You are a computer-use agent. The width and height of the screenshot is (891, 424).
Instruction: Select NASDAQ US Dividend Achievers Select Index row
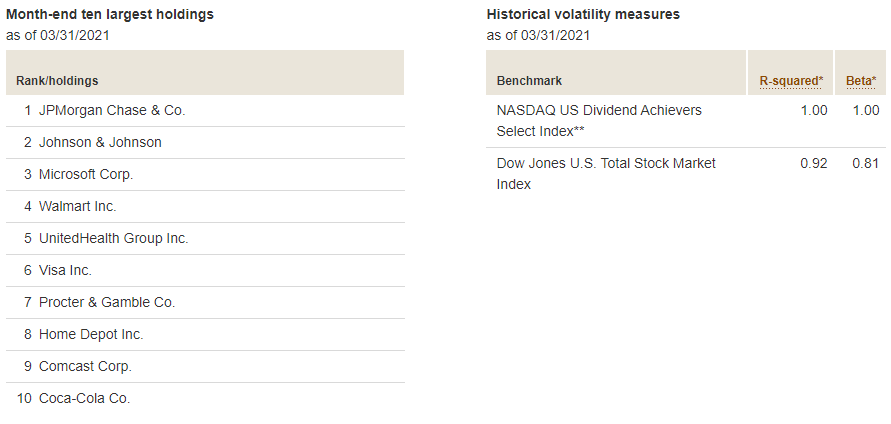pos(684,121)
